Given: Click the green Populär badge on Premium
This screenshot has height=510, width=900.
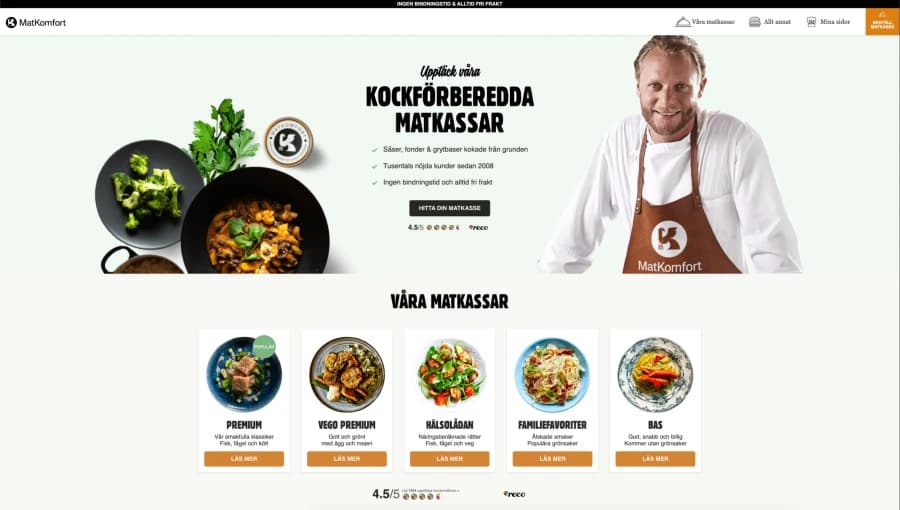Looking at the screenshot, I should [264, 347].
